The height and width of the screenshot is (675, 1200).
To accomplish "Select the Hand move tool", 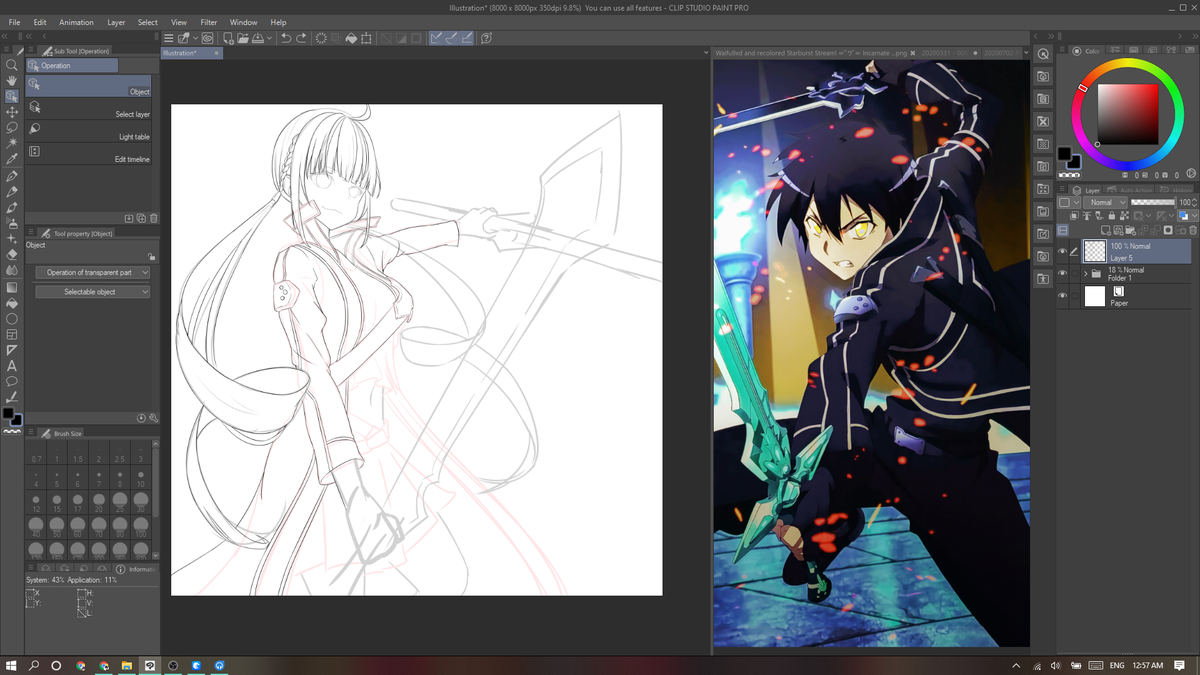I will pos(12,81).
